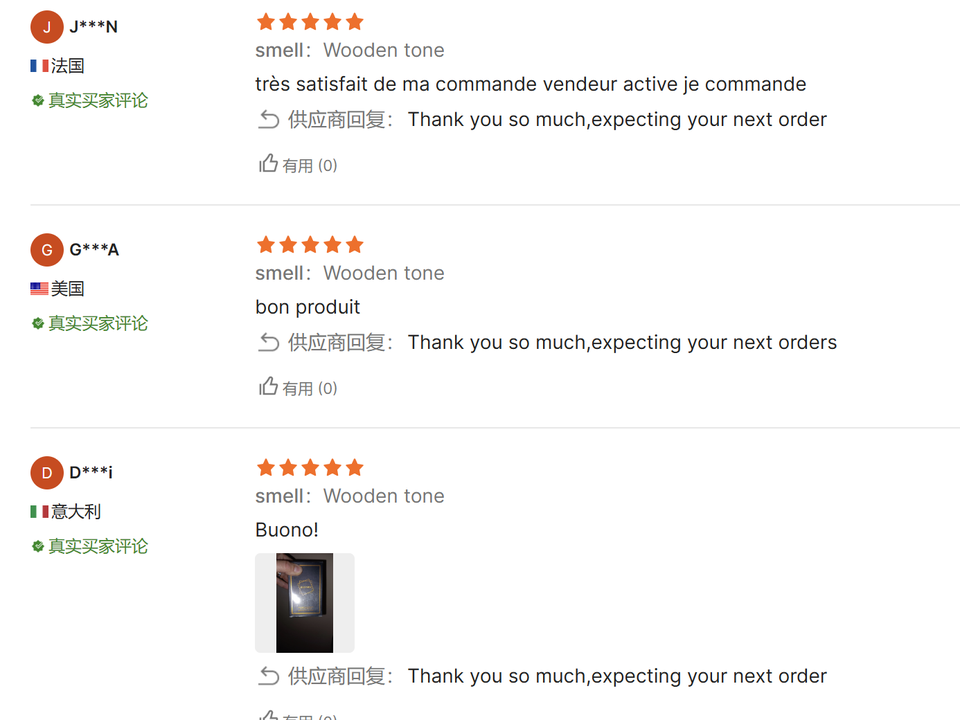Click the verified badge under D***i
Image resolution: width=960 pixels, height=720 pixels.
coord(38,547)
